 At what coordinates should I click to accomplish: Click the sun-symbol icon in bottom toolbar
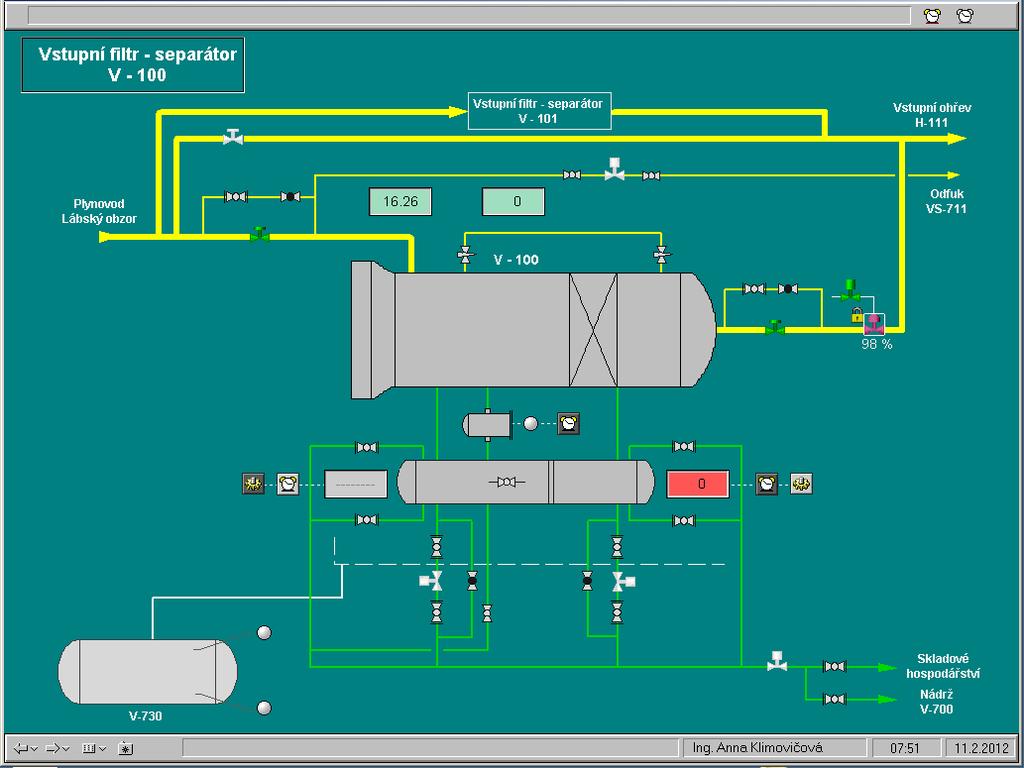pos(125,748)
